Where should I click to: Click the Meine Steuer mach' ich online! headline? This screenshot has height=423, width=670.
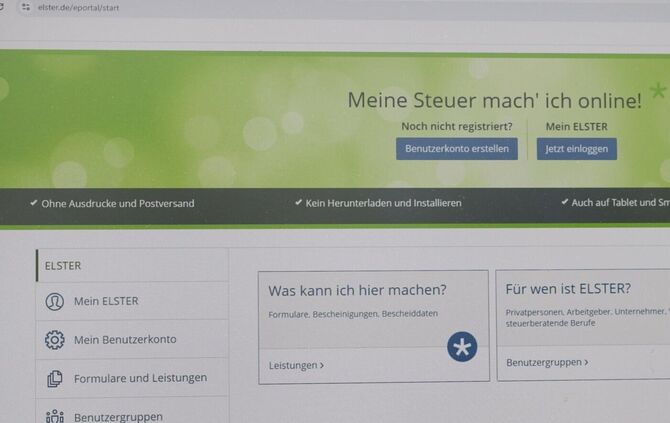coord(494,101)
